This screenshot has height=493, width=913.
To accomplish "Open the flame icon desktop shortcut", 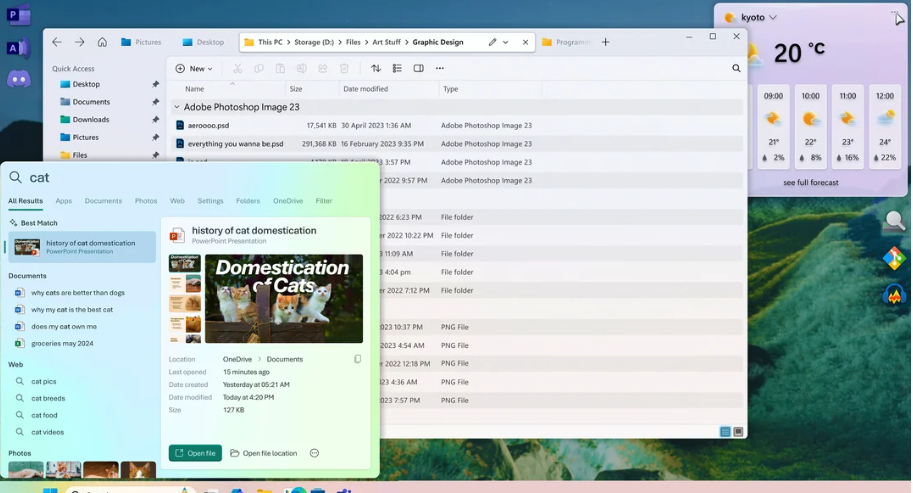I will [894, 294].
